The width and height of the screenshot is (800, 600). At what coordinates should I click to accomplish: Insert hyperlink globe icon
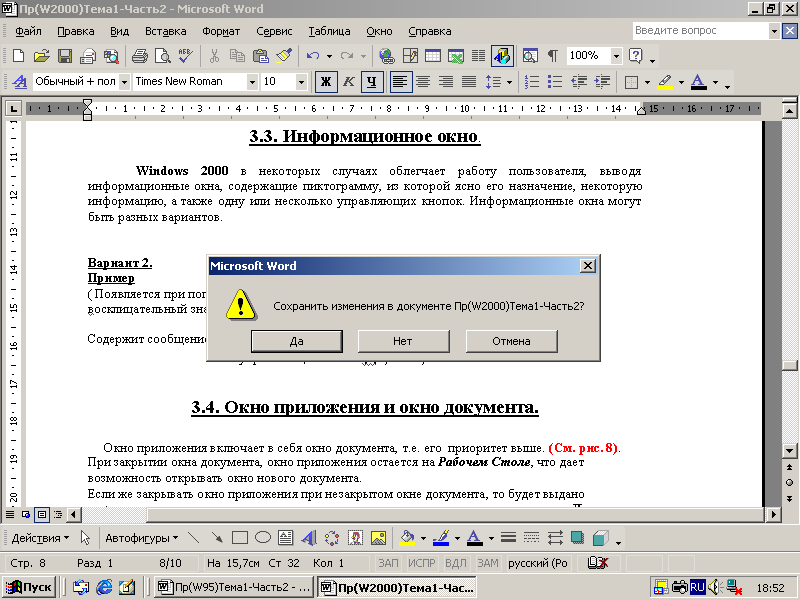387,56
